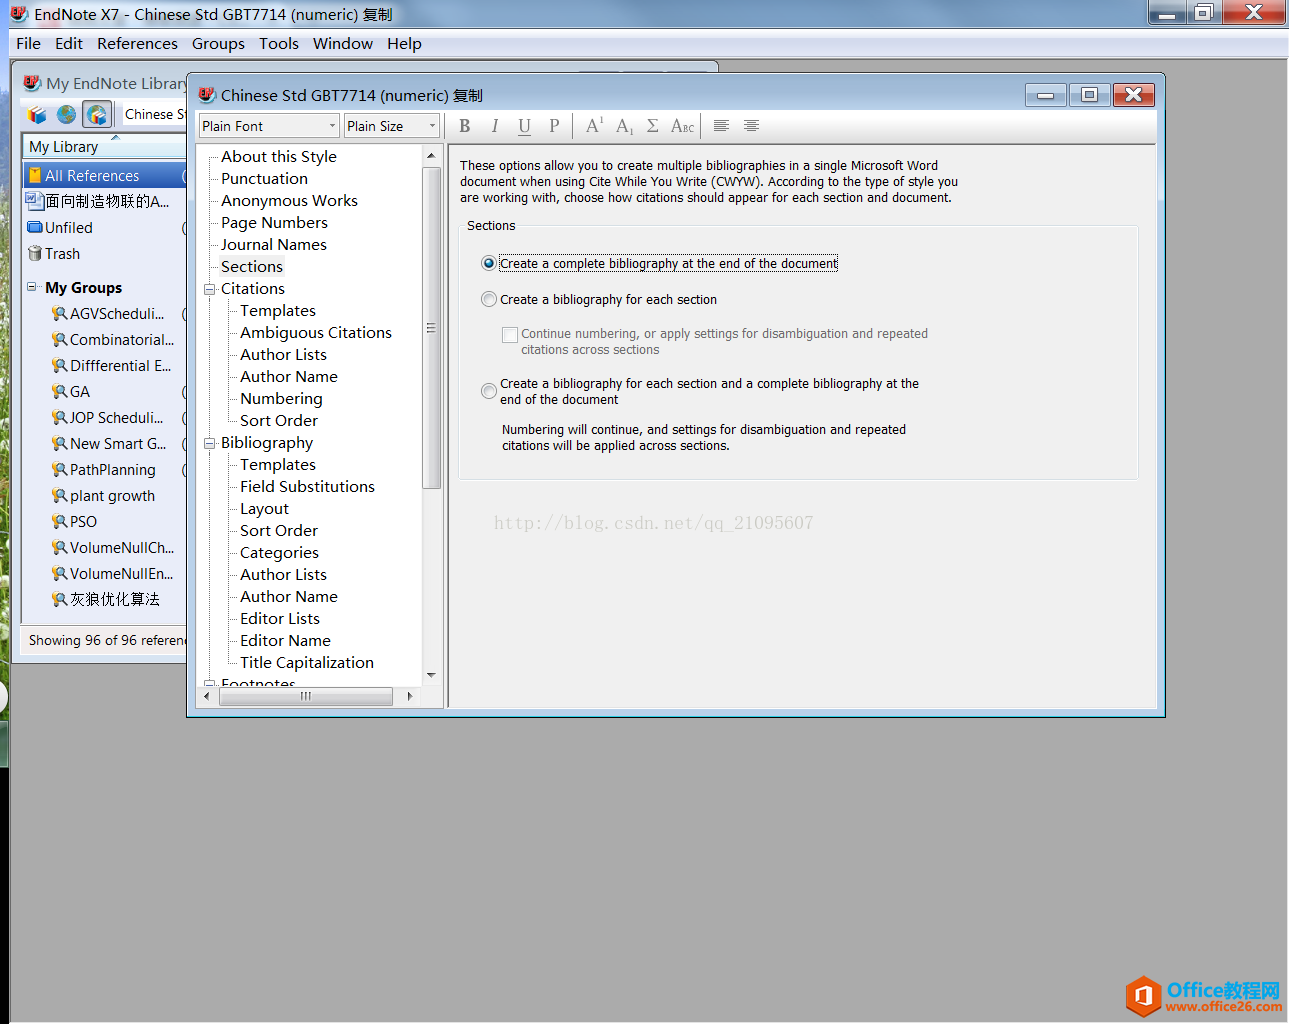Open the Window menu
1289x1024 pixels.
tap(343, 43)
